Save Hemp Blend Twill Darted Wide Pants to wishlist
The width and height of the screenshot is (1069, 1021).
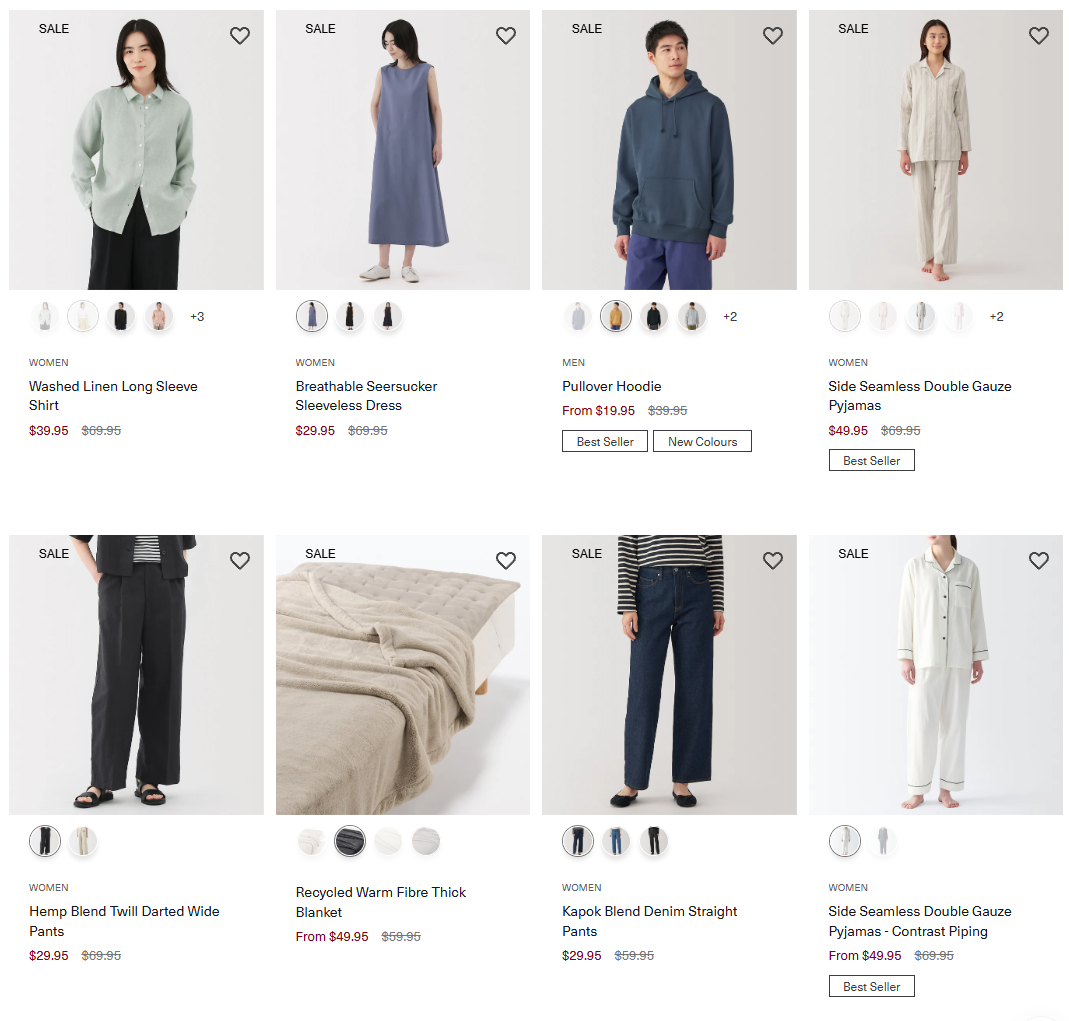(x=240, y=561)
